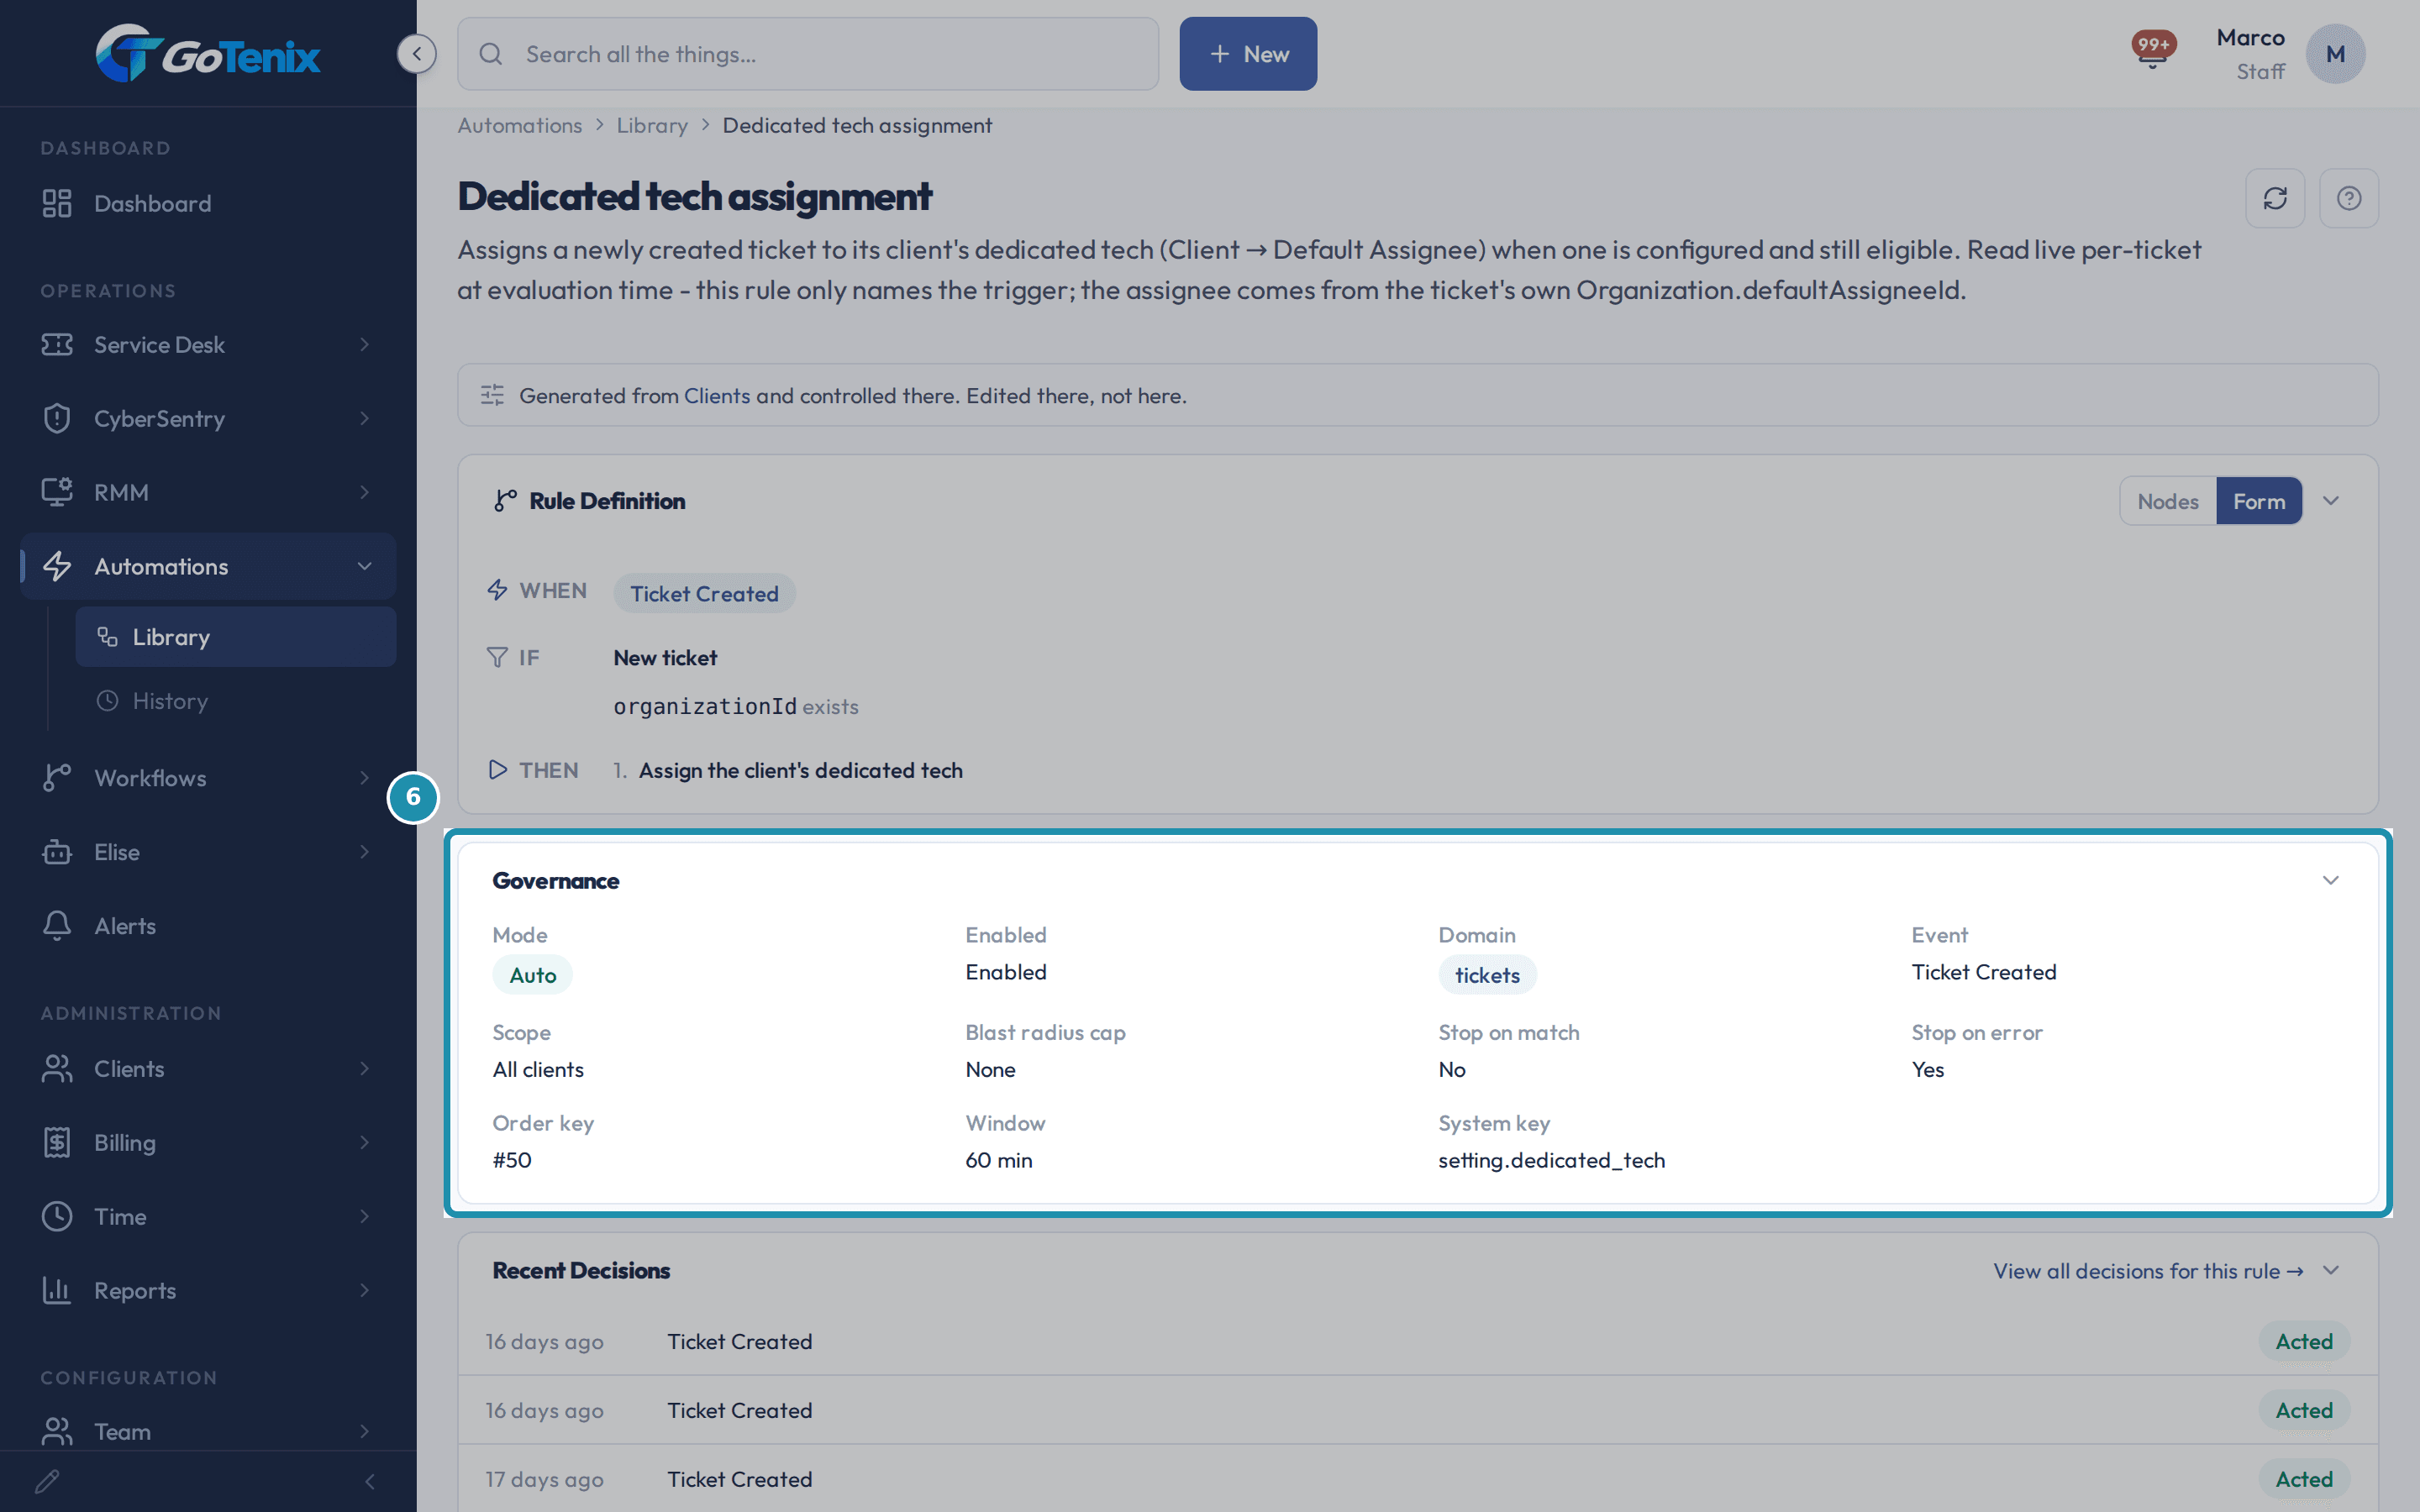Click the Auto mode badge
The width and height of the screenshot is (2420, 1512).
533,975
